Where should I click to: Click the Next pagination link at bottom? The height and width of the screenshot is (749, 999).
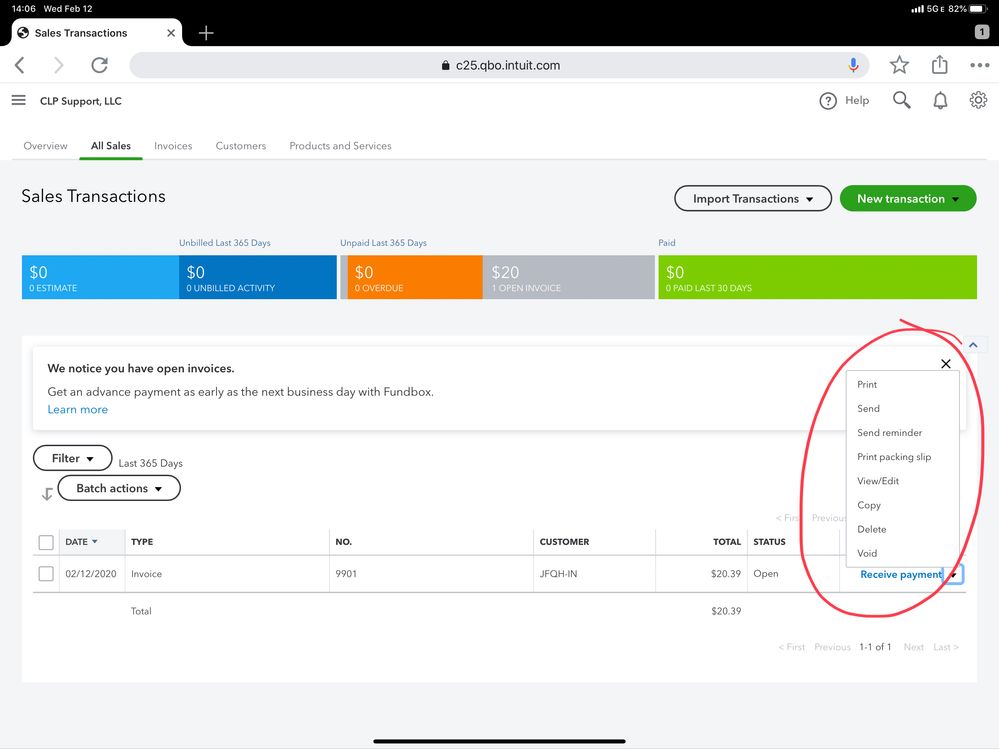(x=914, y=647)
